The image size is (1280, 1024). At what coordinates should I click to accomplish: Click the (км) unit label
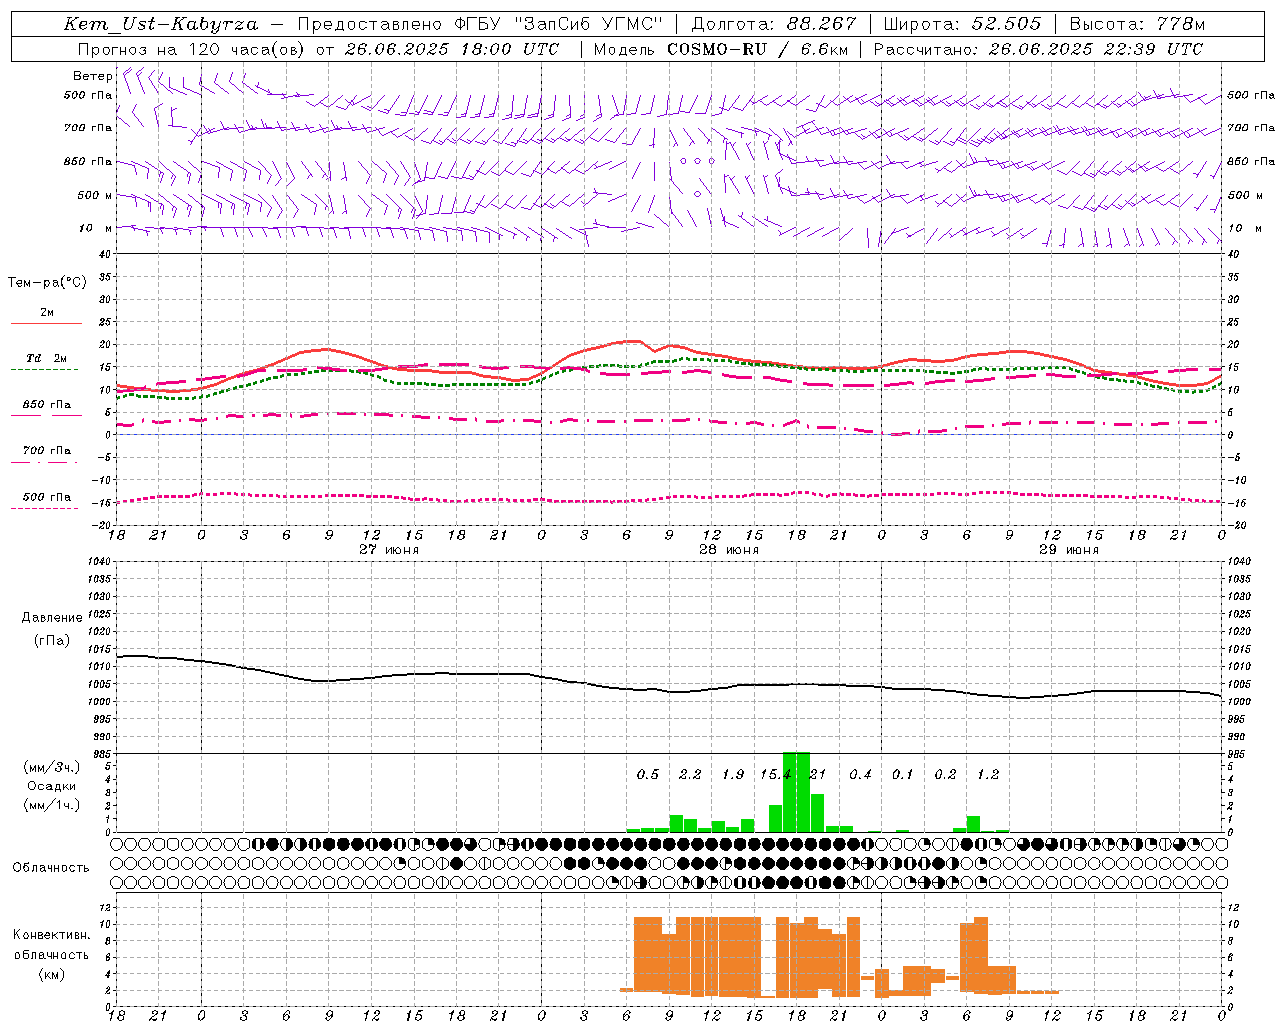[52, 974]
